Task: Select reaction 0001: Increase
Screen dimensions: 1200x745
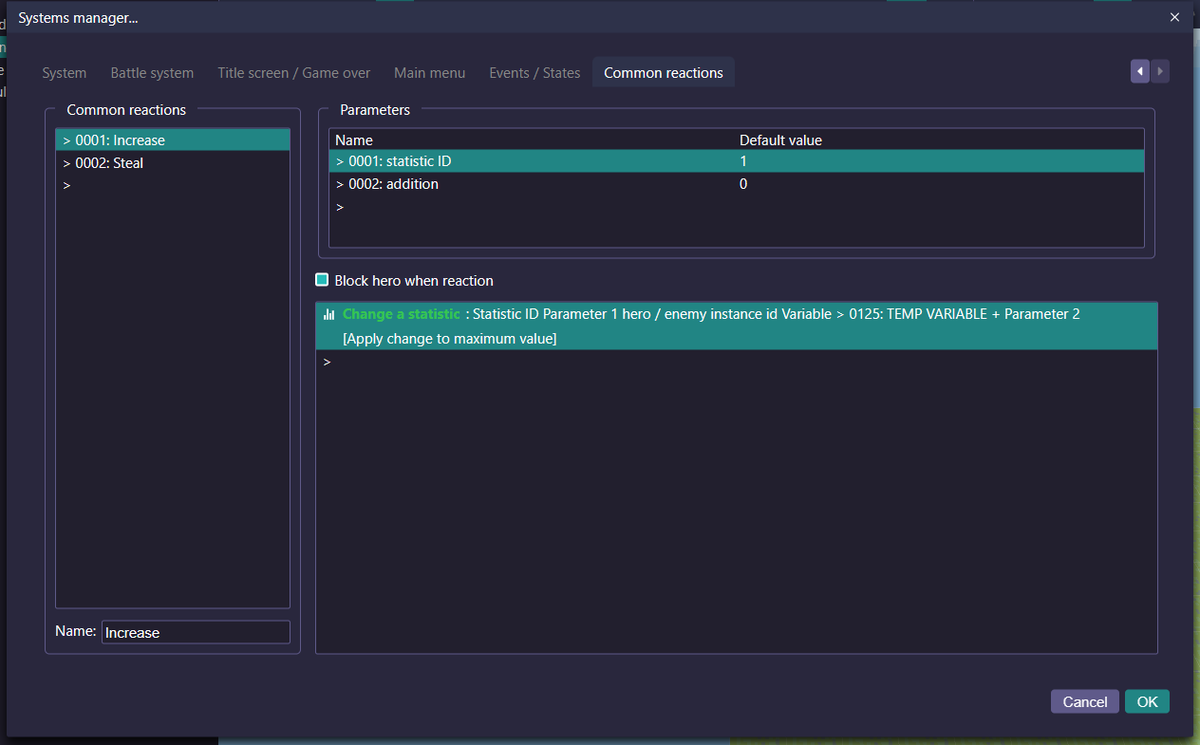Action: [173, 140]
